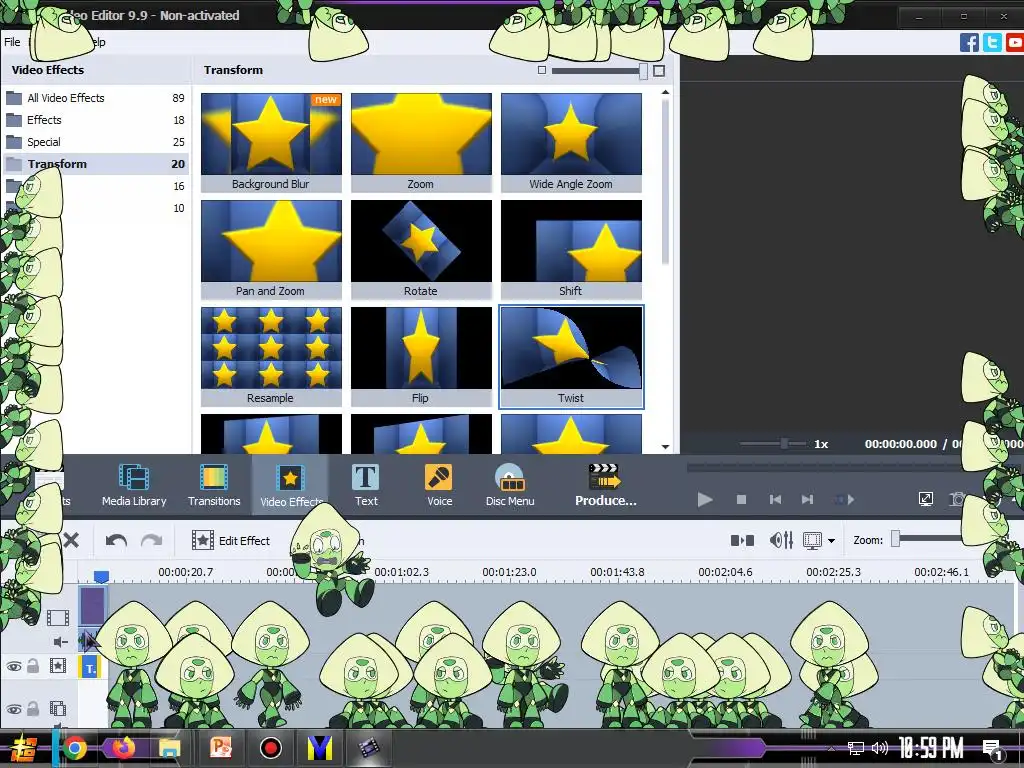
Task: Mute the main video audio track
Action: point(61,643)
